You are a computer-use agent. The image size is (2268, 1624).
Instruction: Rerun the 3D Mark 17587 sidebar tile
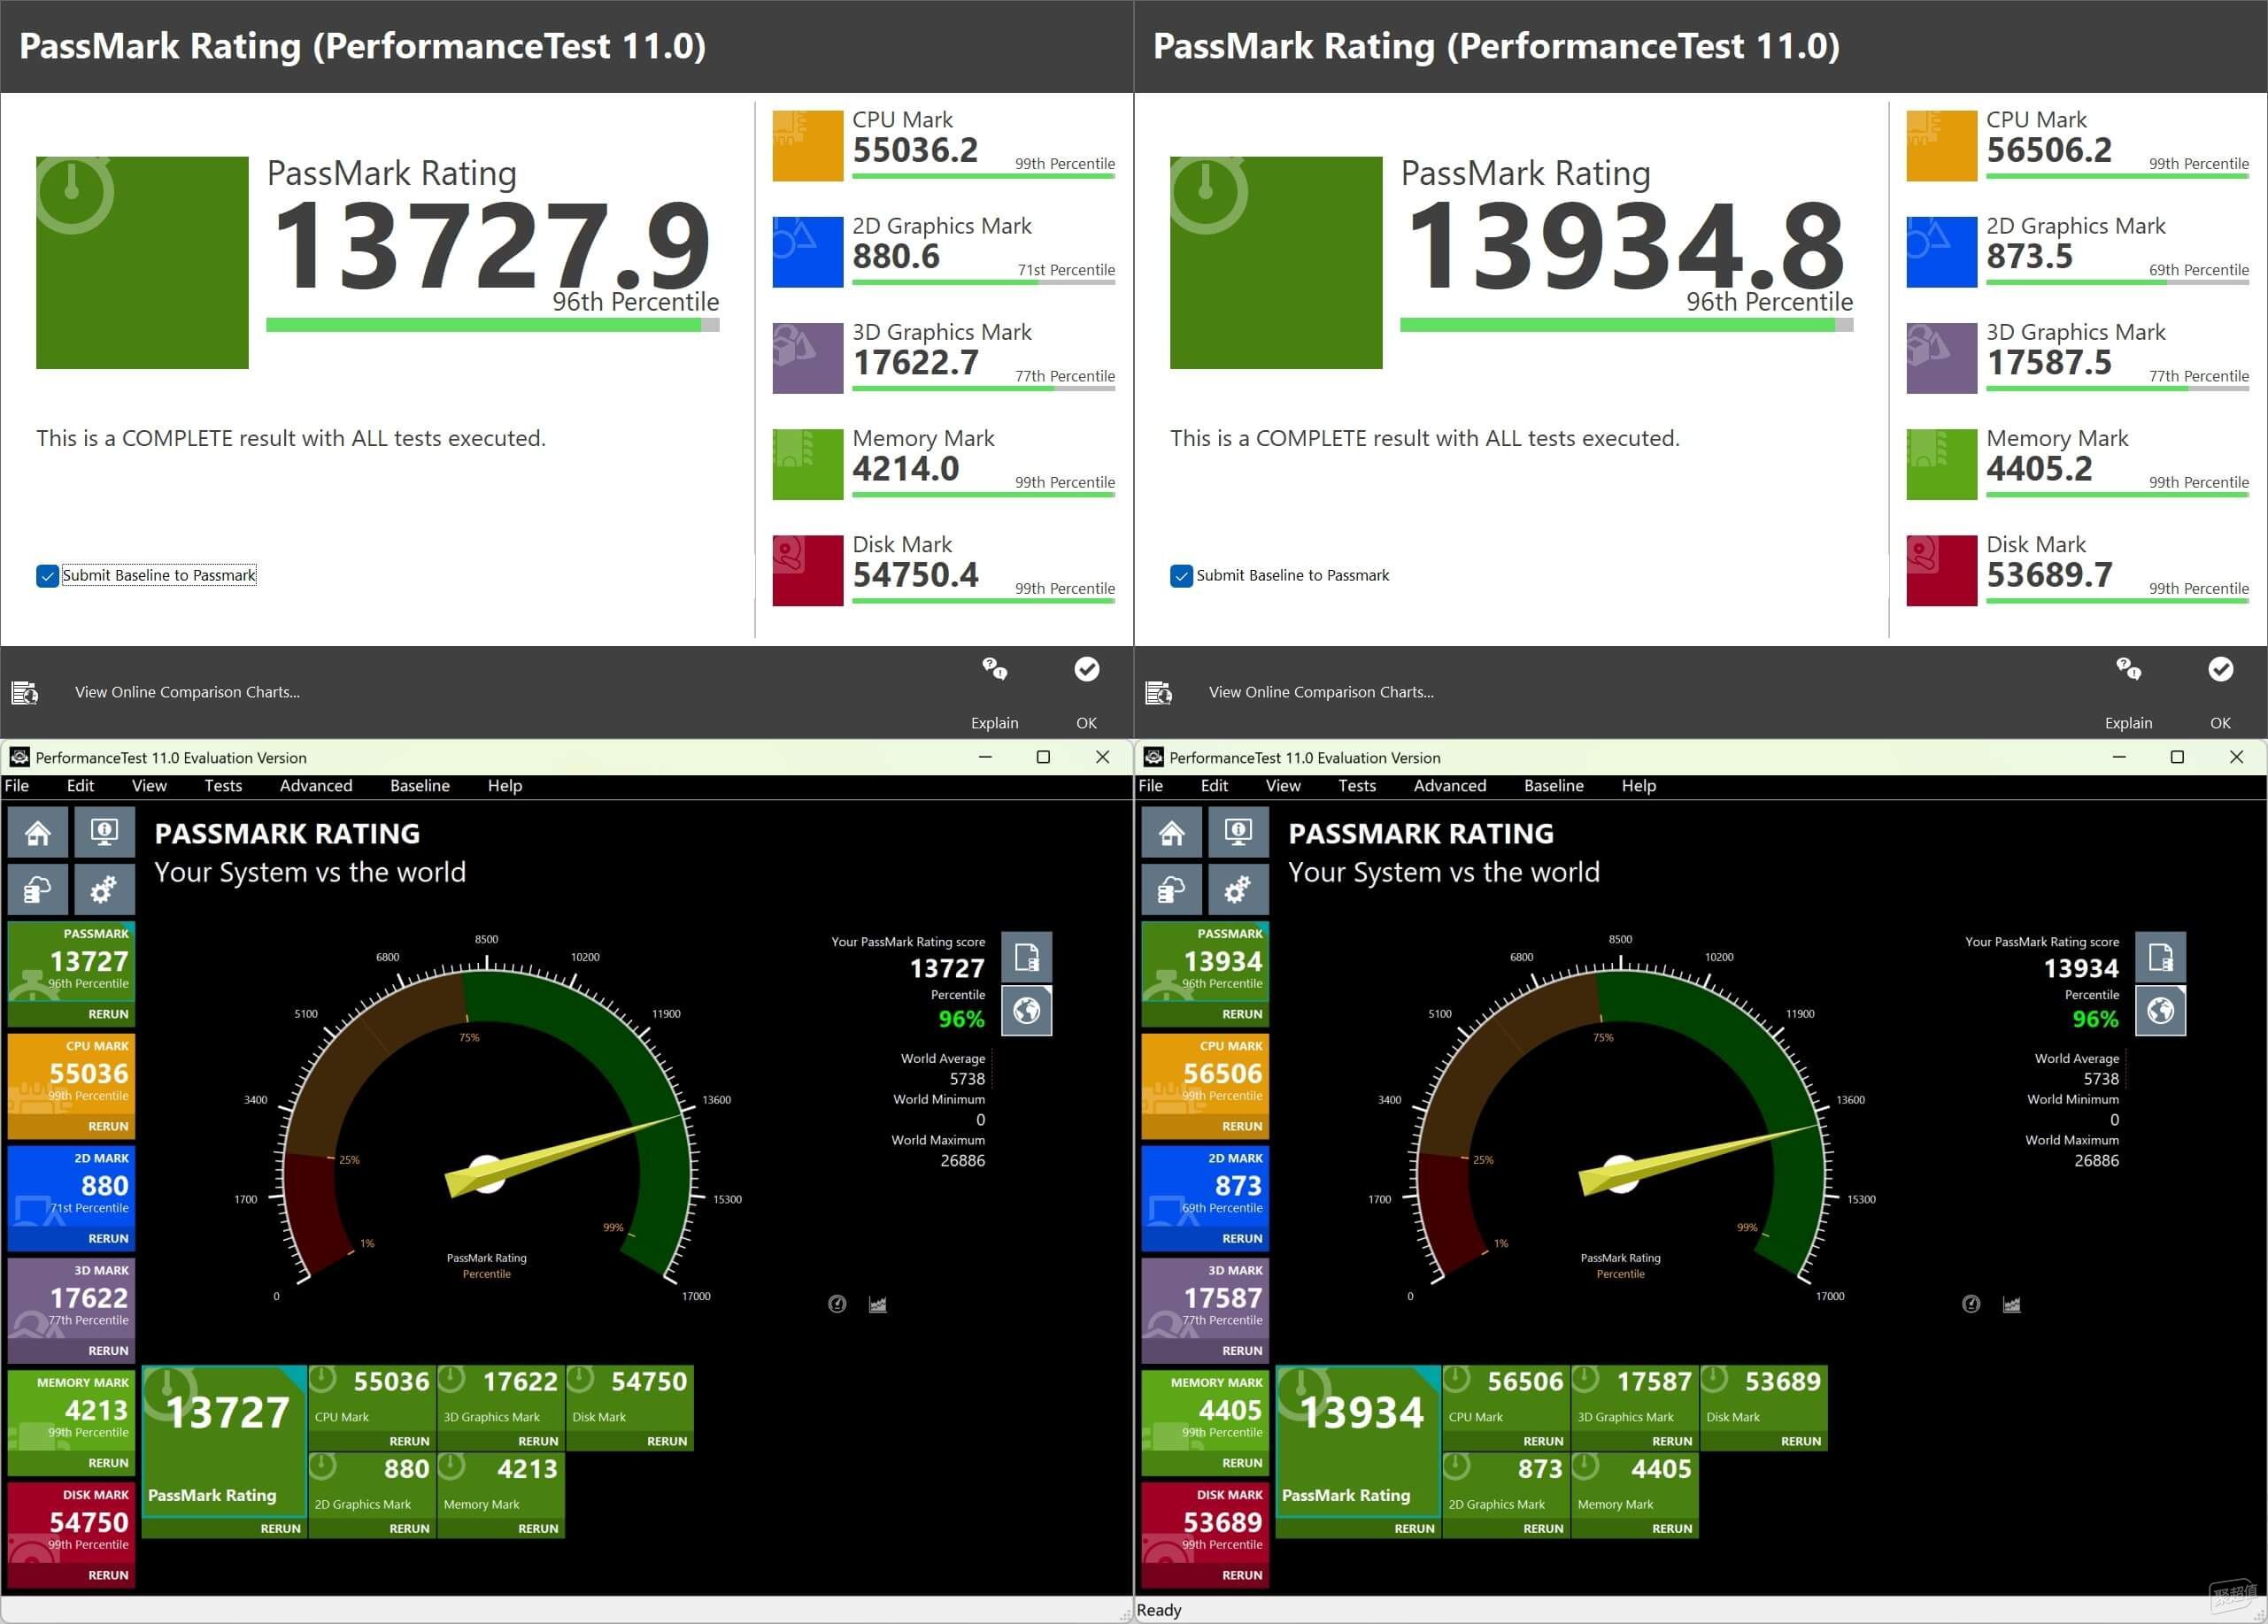pos(1242,1351)
